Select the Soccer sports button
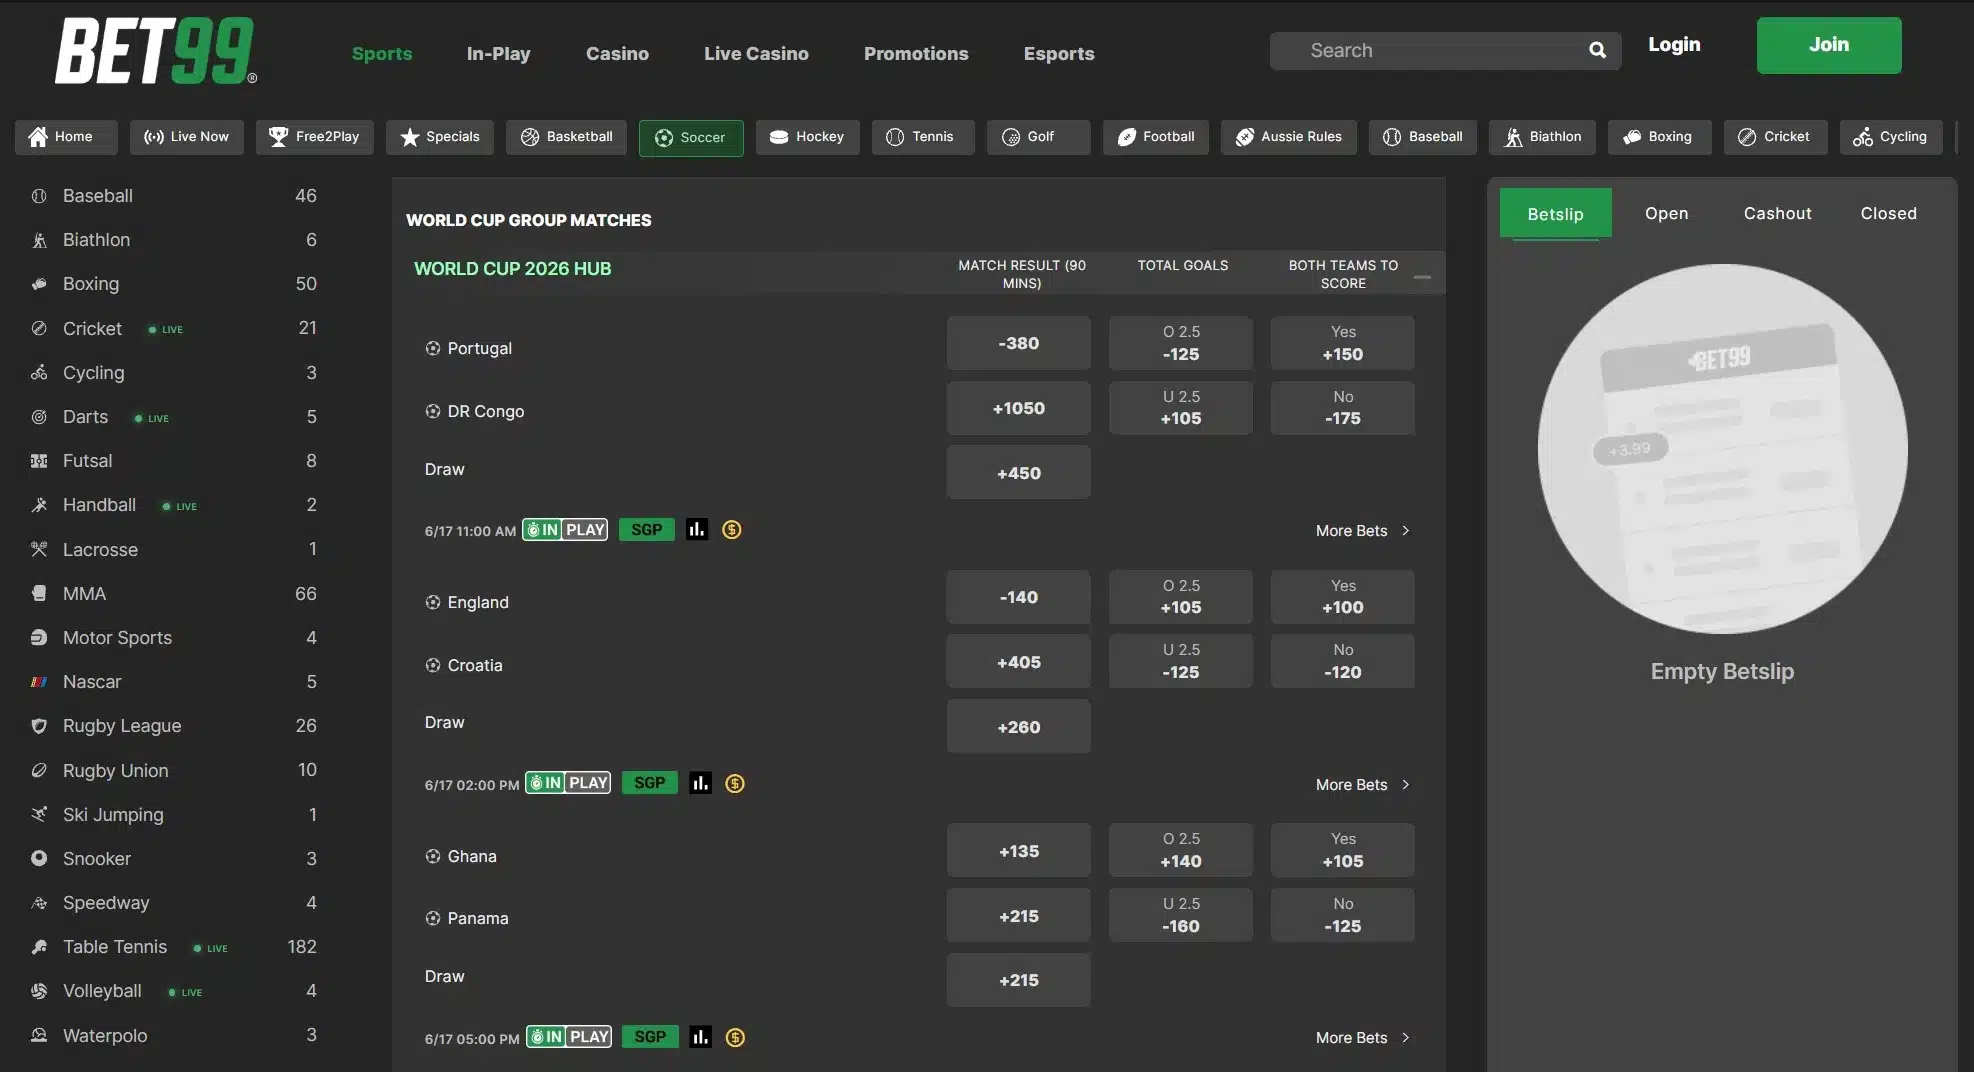Viewport: 1974px width, 1072px height. pos(691,138)
